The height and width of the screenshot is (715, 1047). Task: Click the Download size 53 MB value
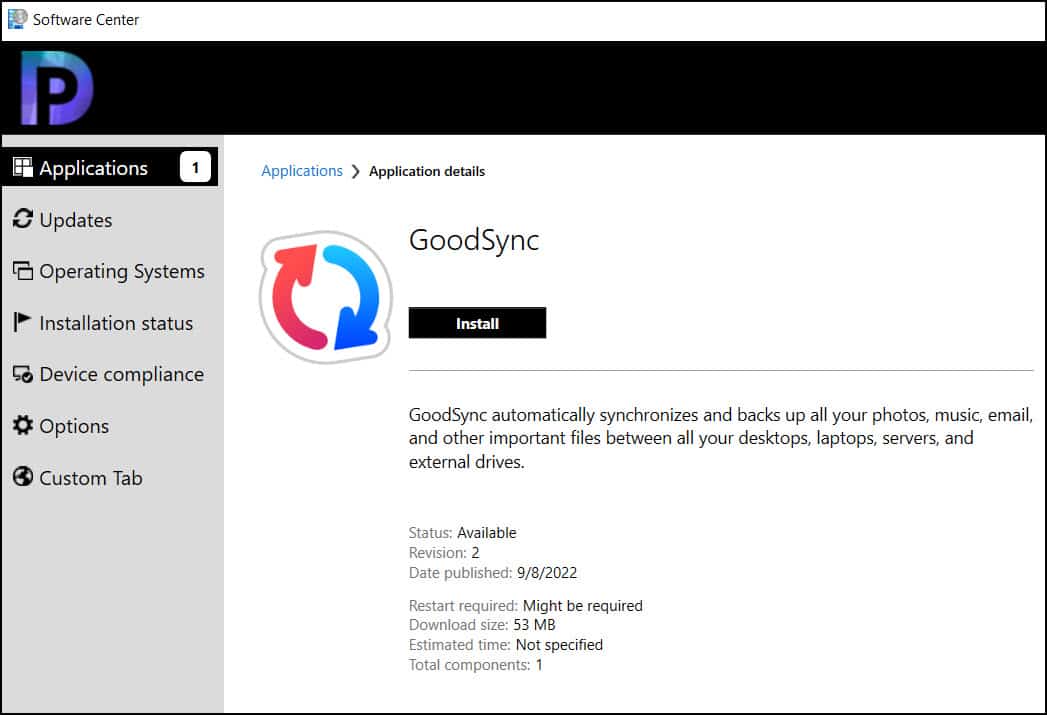point(534,625)
